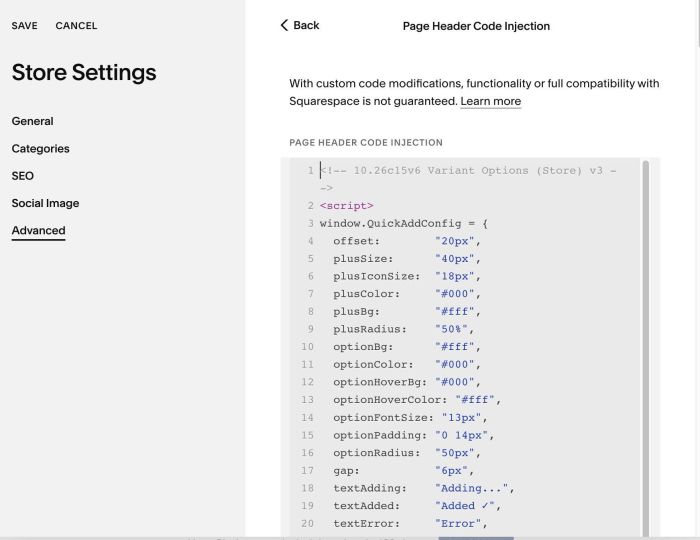
Task: Click line number 10 in the gutter
Action: (x=307, y=347)
